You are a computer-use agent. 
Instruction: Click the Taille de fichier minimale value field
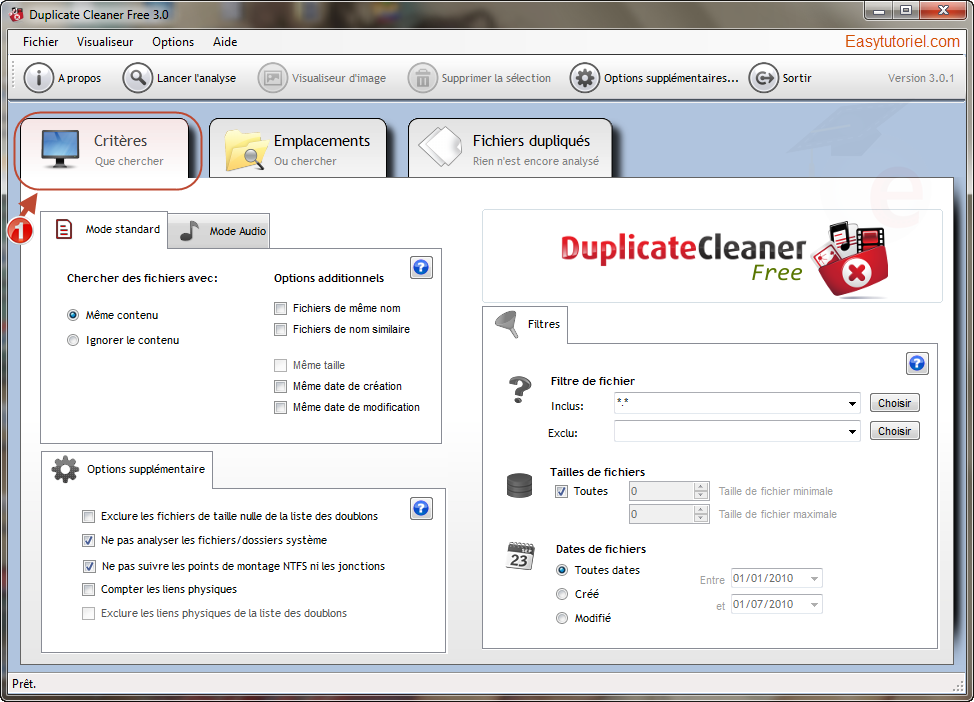point(662,491)
